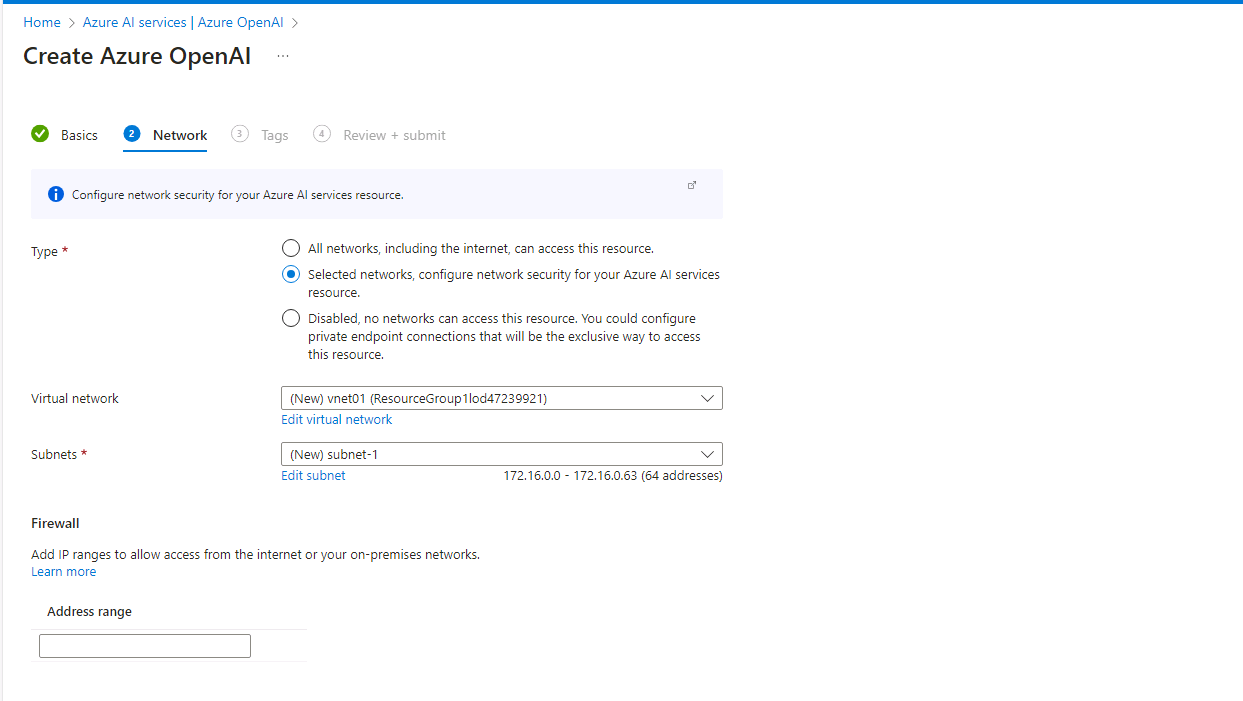
Task: Select the Disabled network access radio button
Action: (x=291, y=318)
